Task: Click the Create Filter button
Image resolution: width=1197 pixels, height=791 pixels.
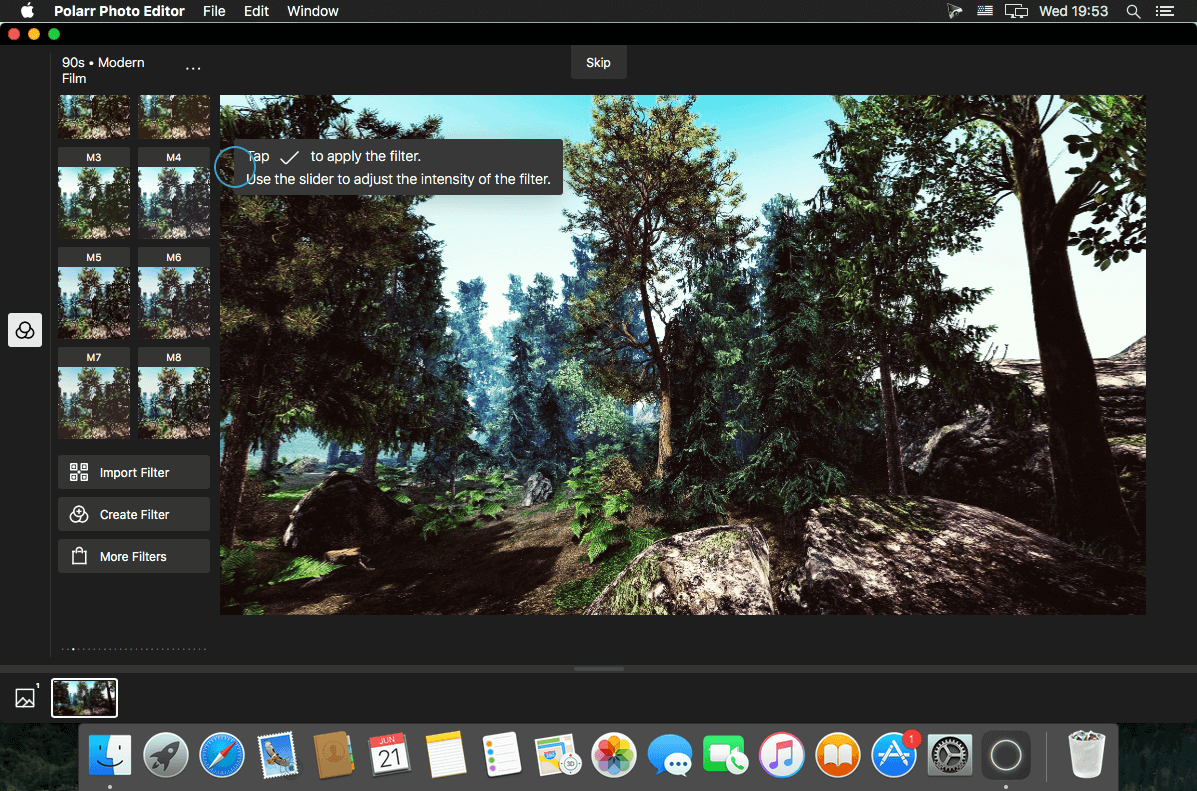Action: [134, 515]
